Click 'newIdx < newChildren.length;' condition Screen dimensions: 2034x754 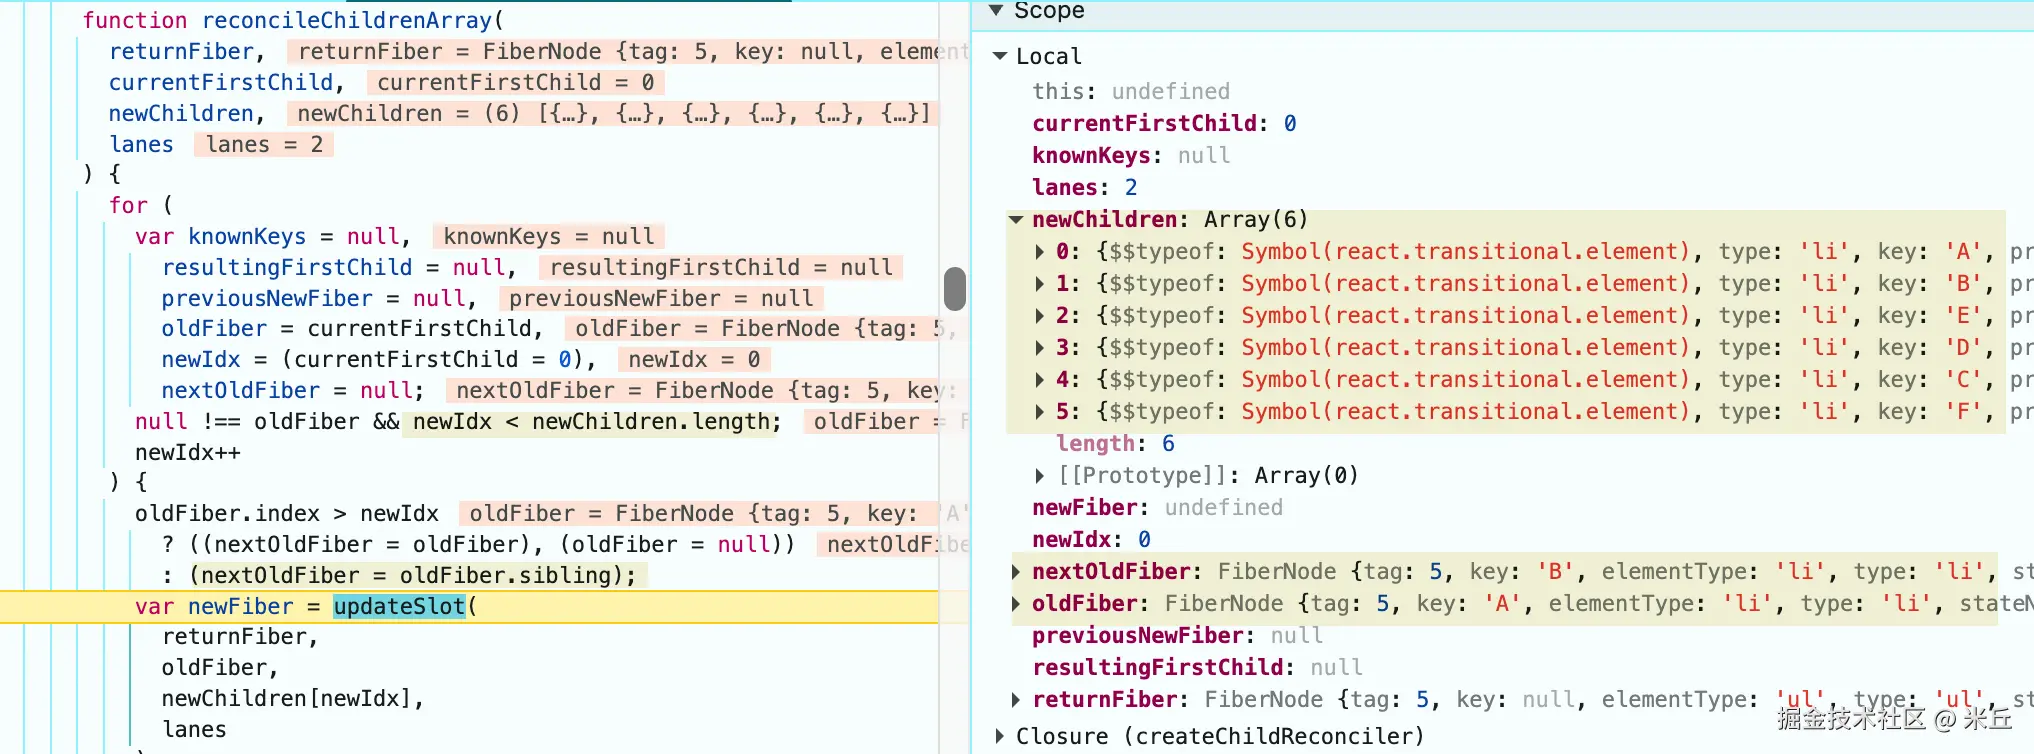pos(597,421)
